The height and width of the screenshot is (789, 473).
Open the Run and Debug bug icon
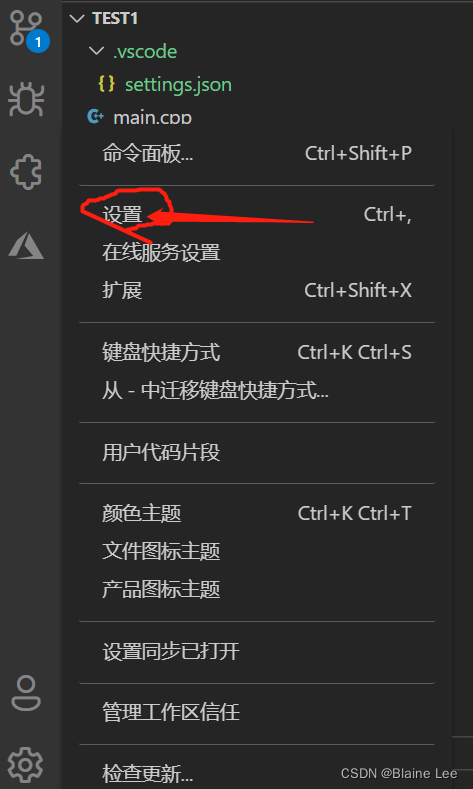(26, 100)
